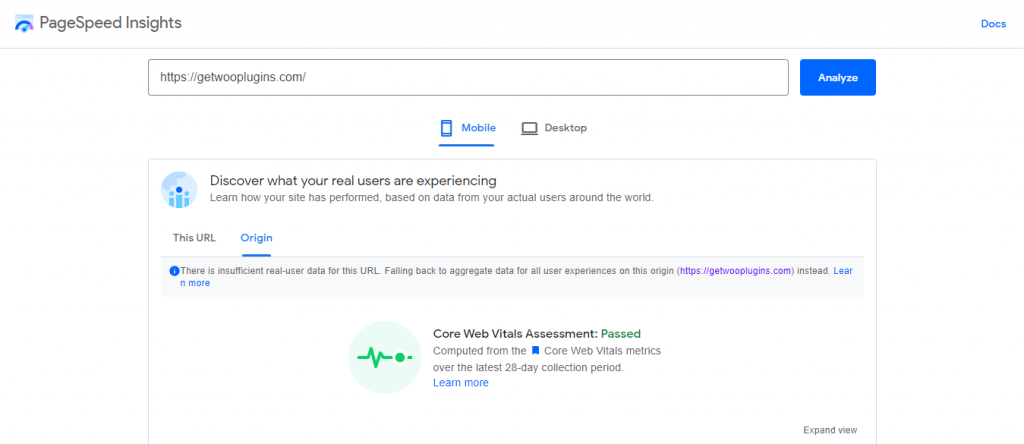The width and height of the screenshot is (1024, 444).
Task: Click Expand view
Action: [830, 430]
